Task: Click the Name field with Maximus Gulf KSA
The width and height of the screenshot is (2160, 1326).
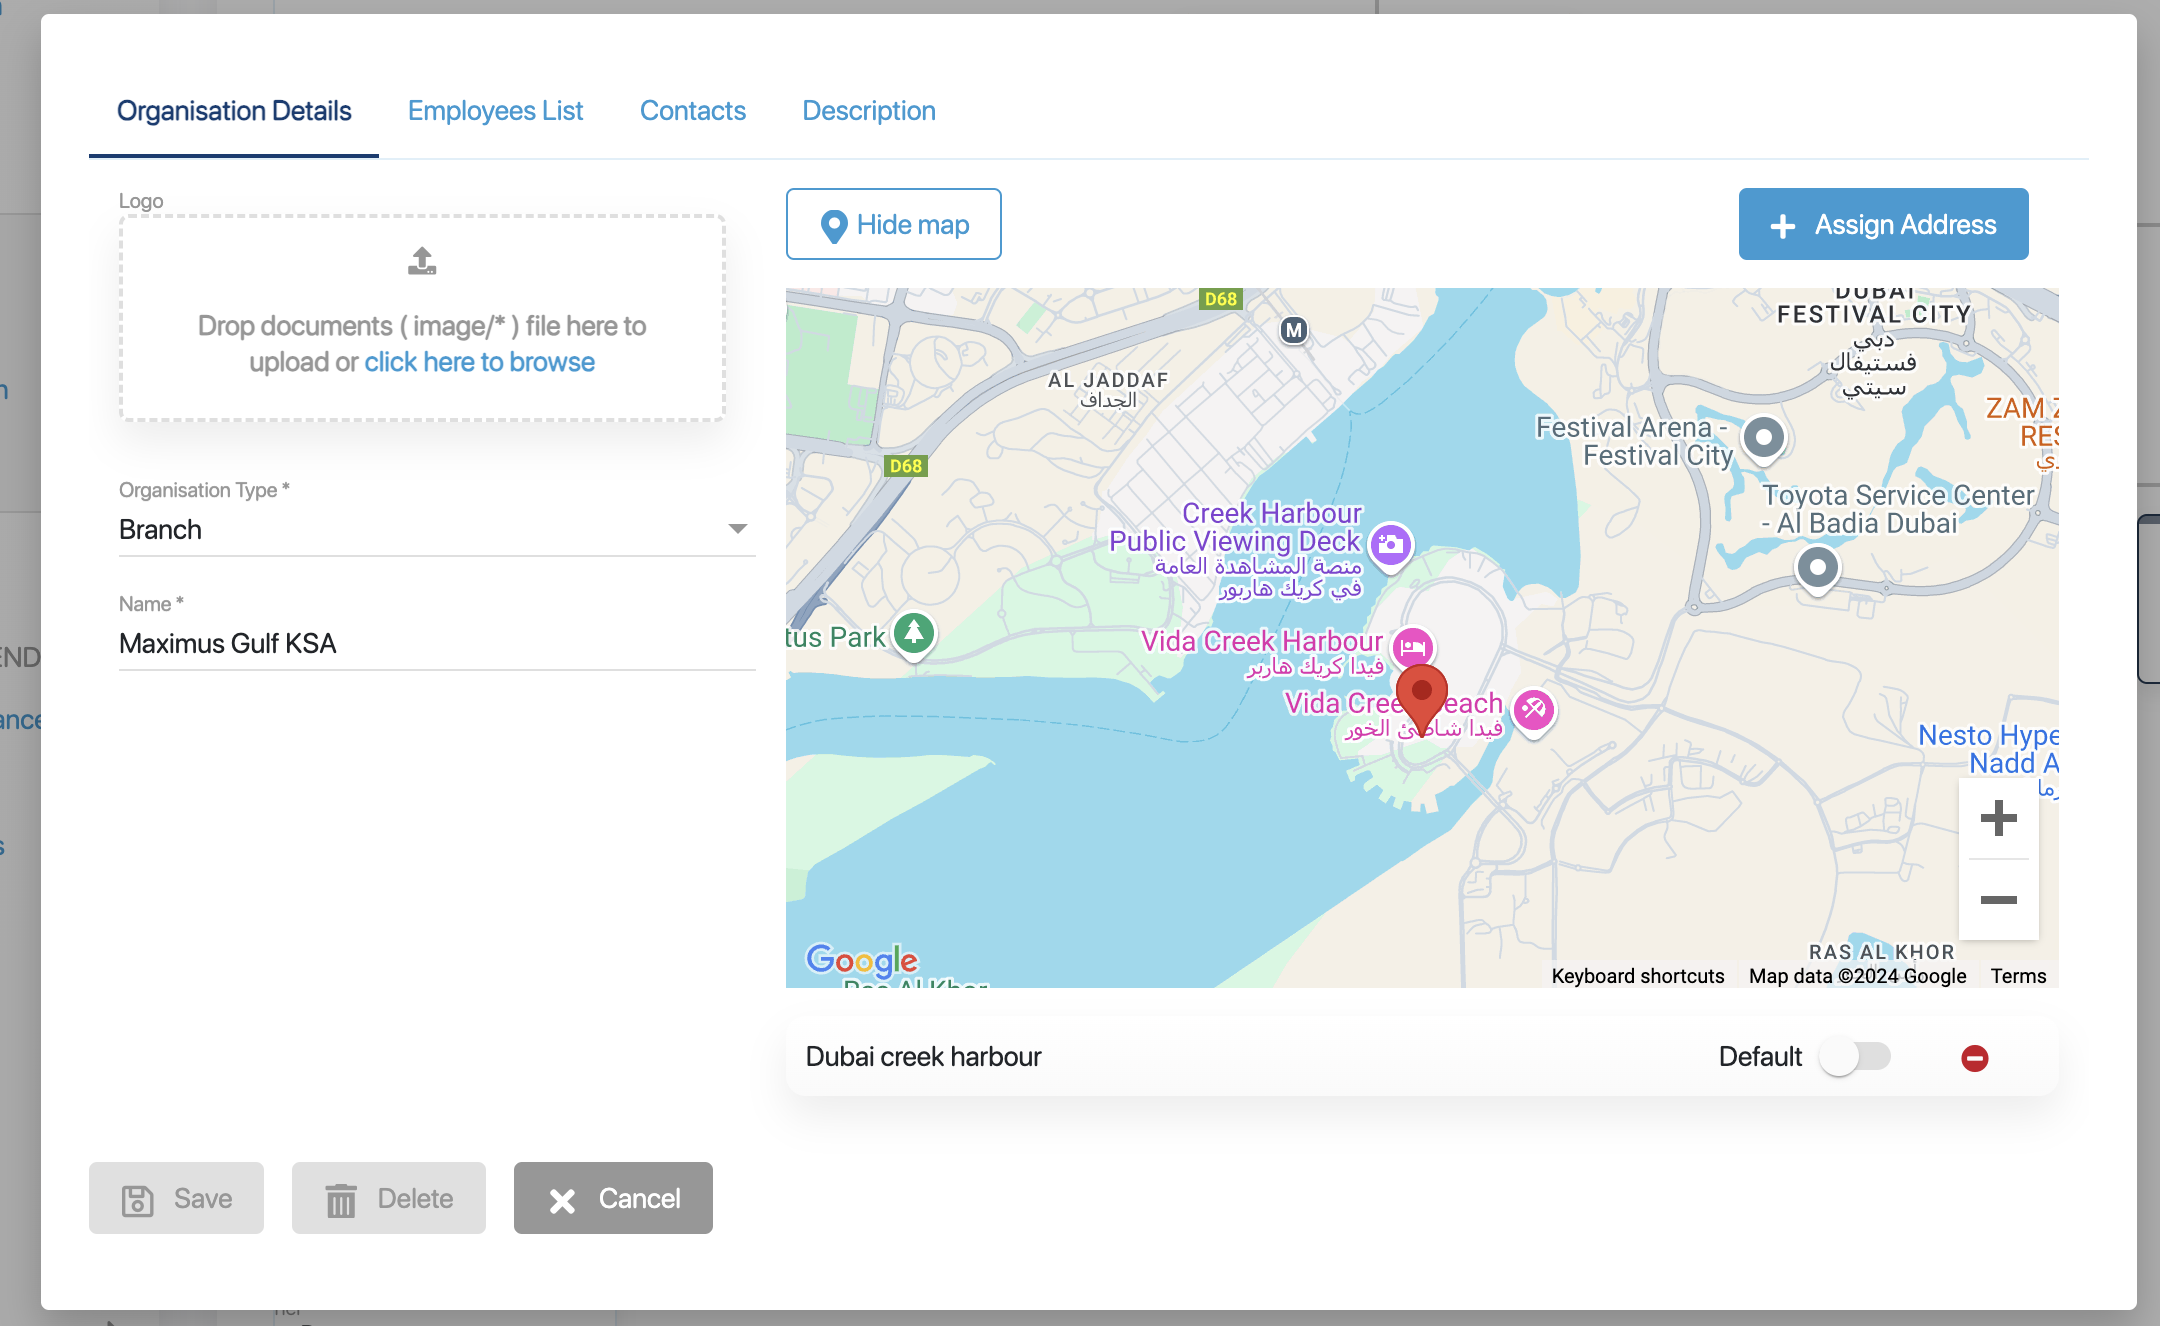Action: click(436, 643)
